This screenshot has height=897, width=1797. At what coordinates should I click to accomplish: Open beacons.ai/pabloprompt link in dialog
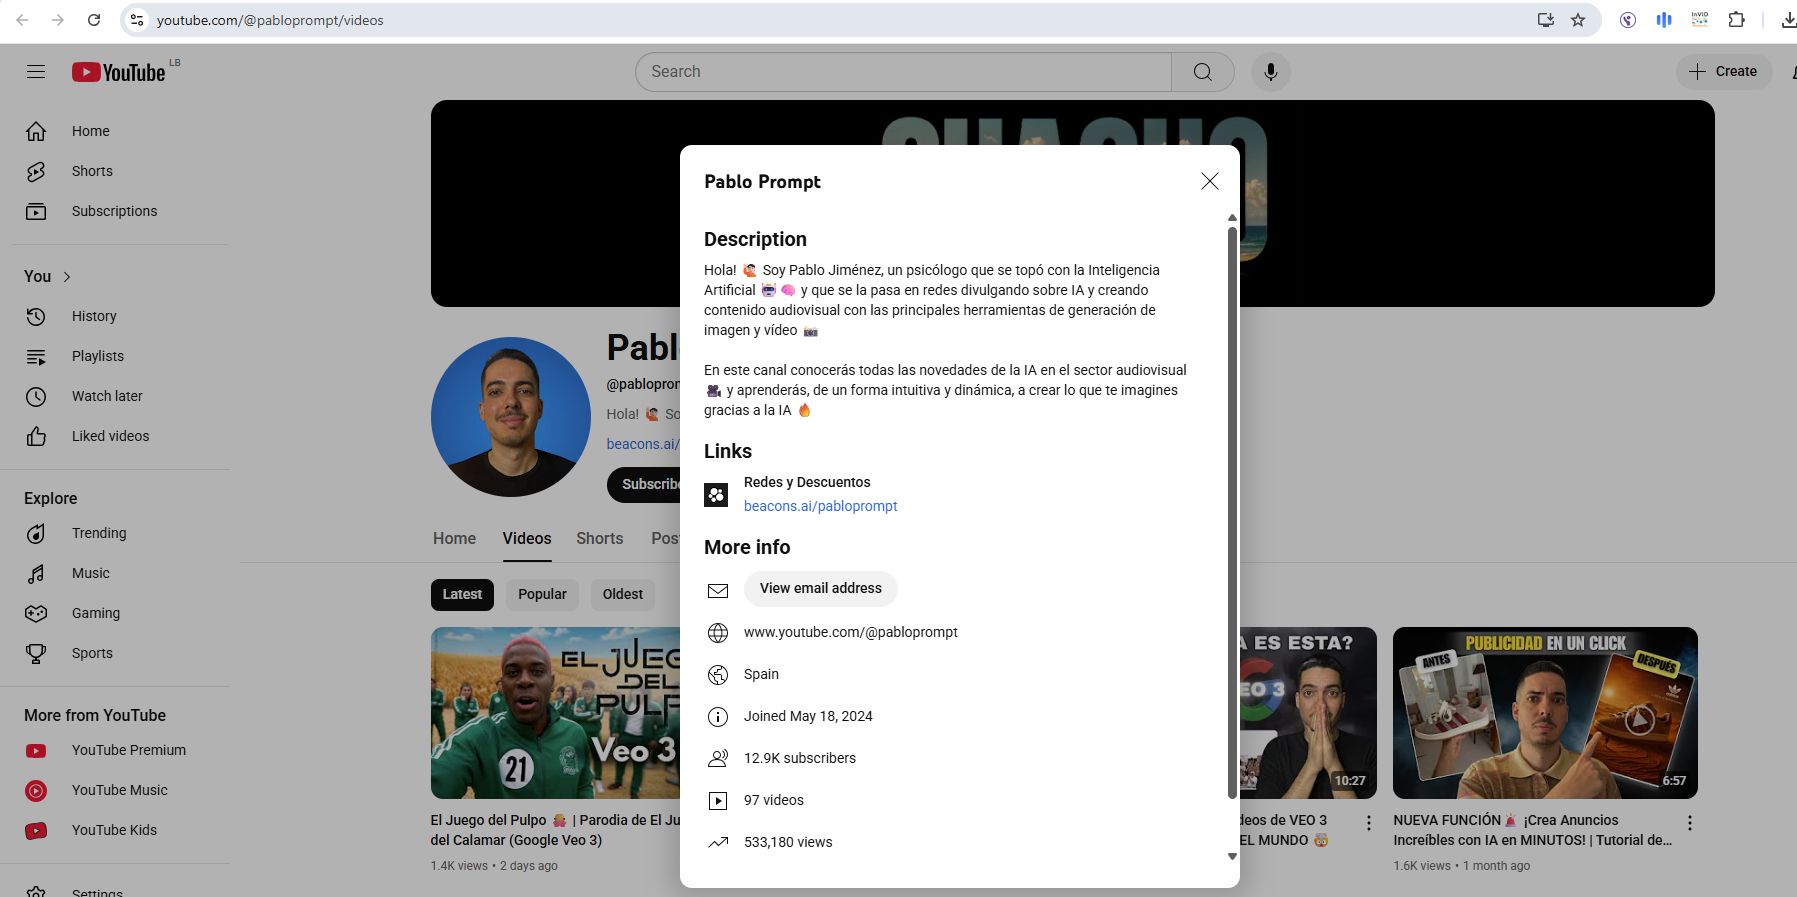pyautogui.click(x=820, y=506)
